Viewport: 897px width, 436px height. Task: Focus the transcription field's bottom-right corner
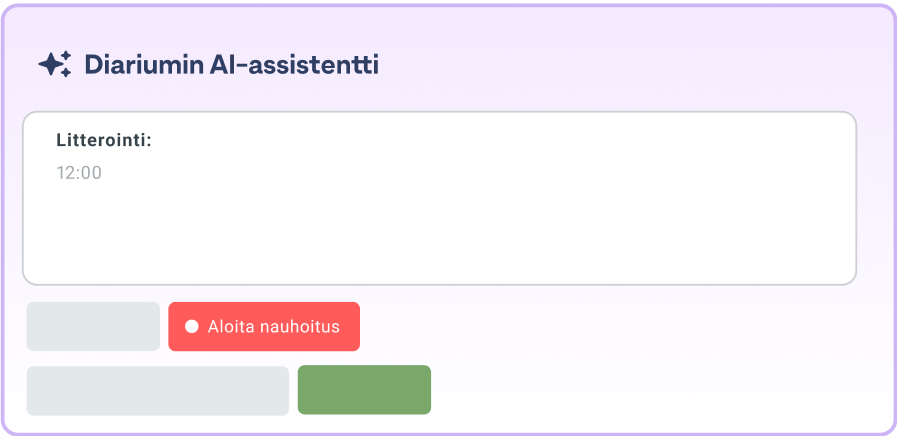845,274
